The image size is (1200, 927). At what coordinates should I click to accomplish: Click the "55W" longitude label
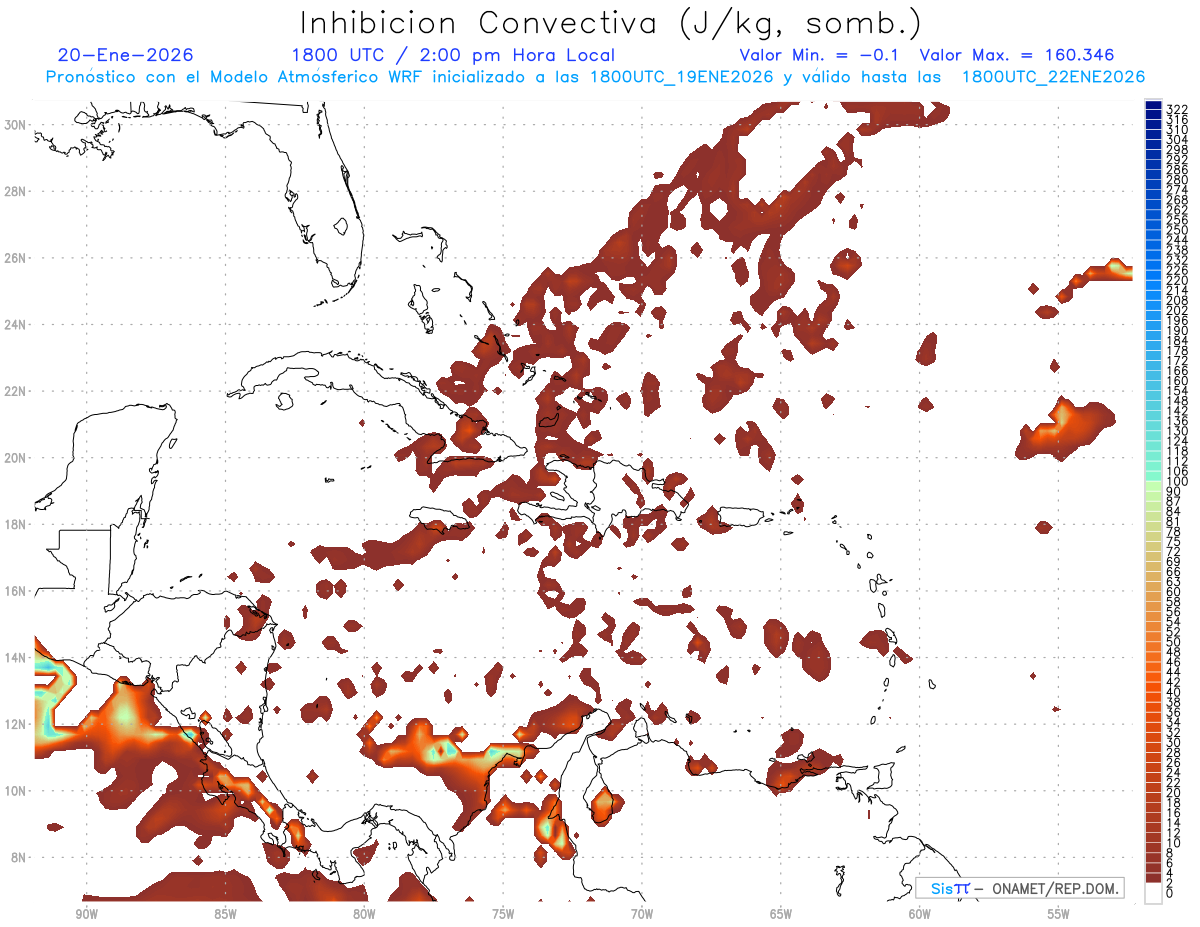point(1059,914)
